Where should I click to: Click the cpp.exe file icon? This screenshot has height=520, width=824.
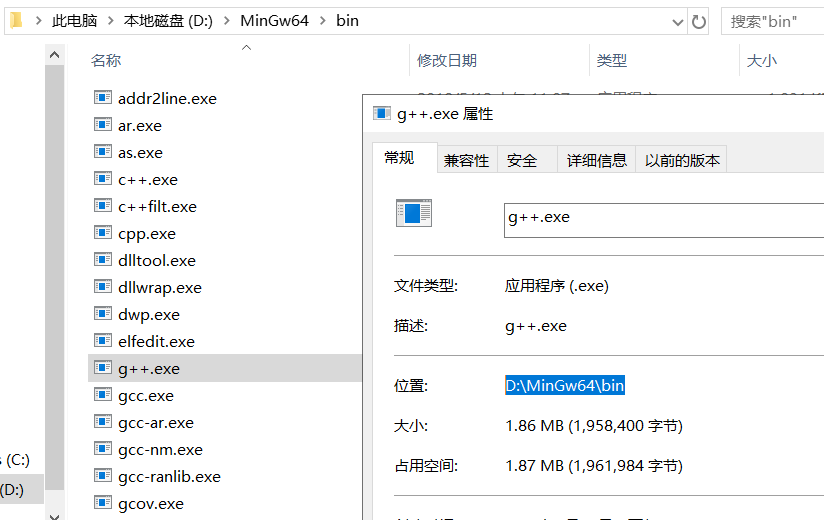pos(102,233)
